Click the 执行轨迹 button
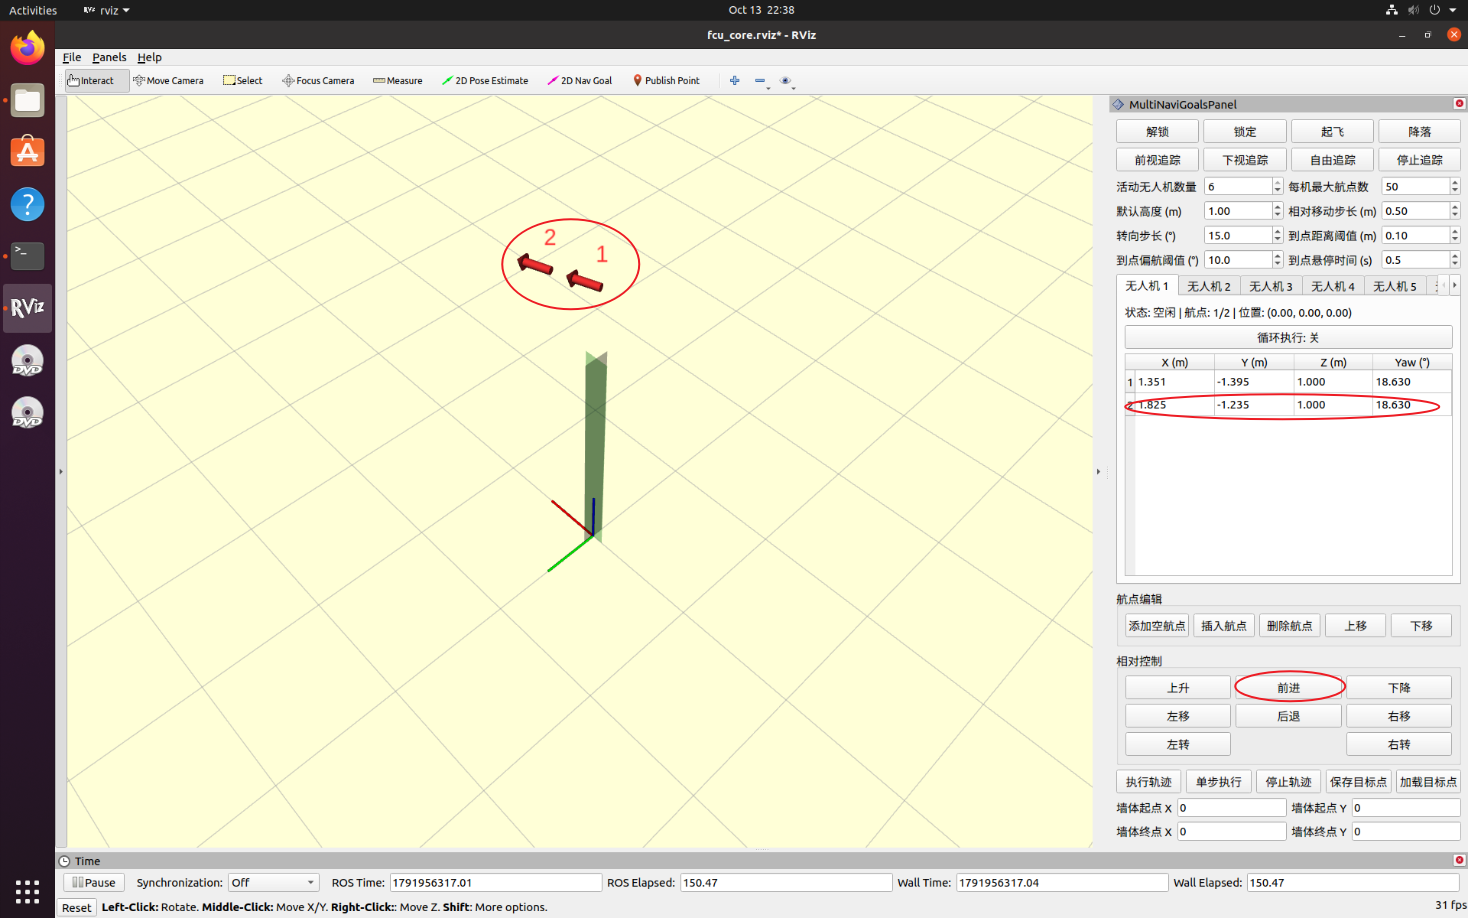 click(1148, 782)
